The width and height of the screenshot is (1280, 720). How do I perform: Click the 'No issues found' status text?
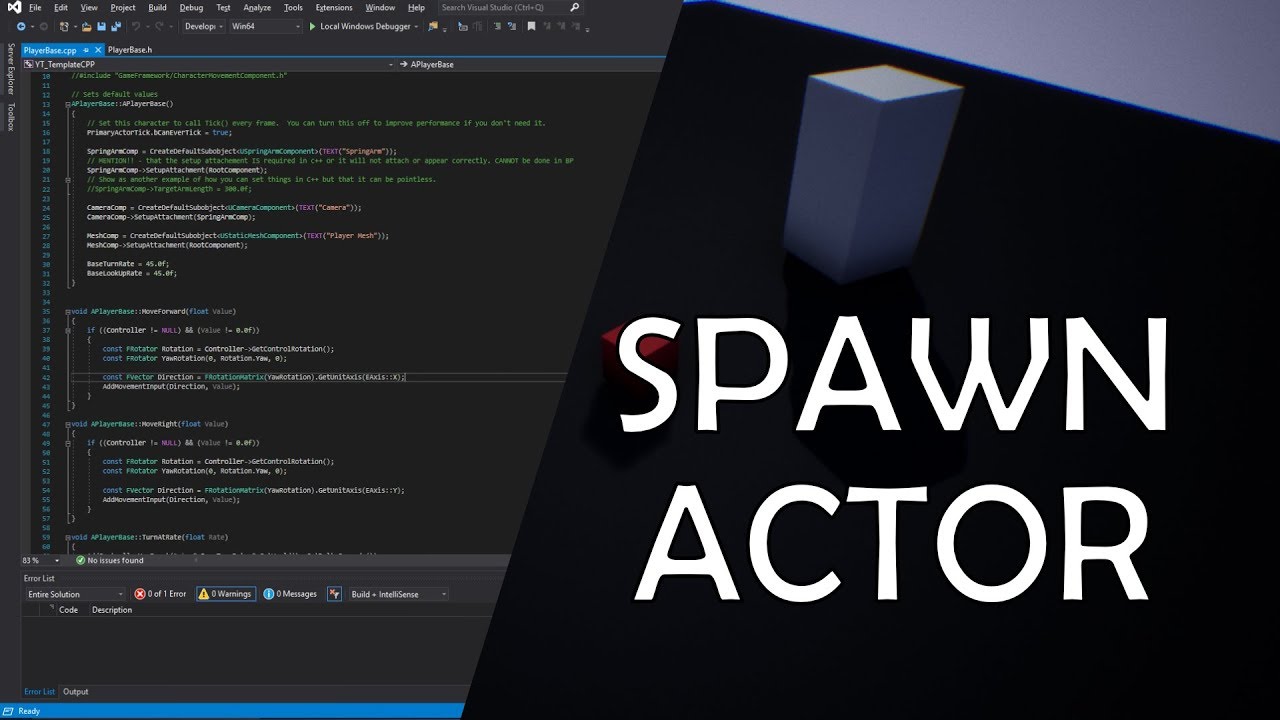pos(116,561)
